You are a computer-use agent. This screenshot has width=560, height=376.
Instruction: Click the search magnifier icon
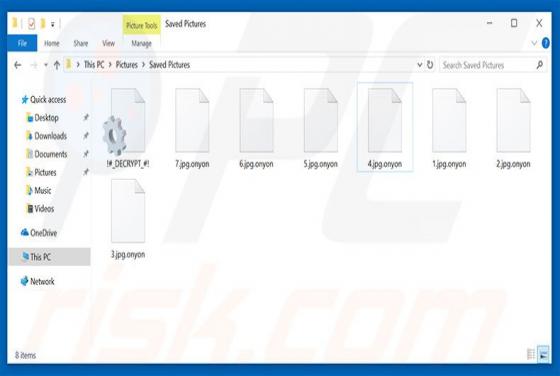pyautogui.click(x=540, y=65)
